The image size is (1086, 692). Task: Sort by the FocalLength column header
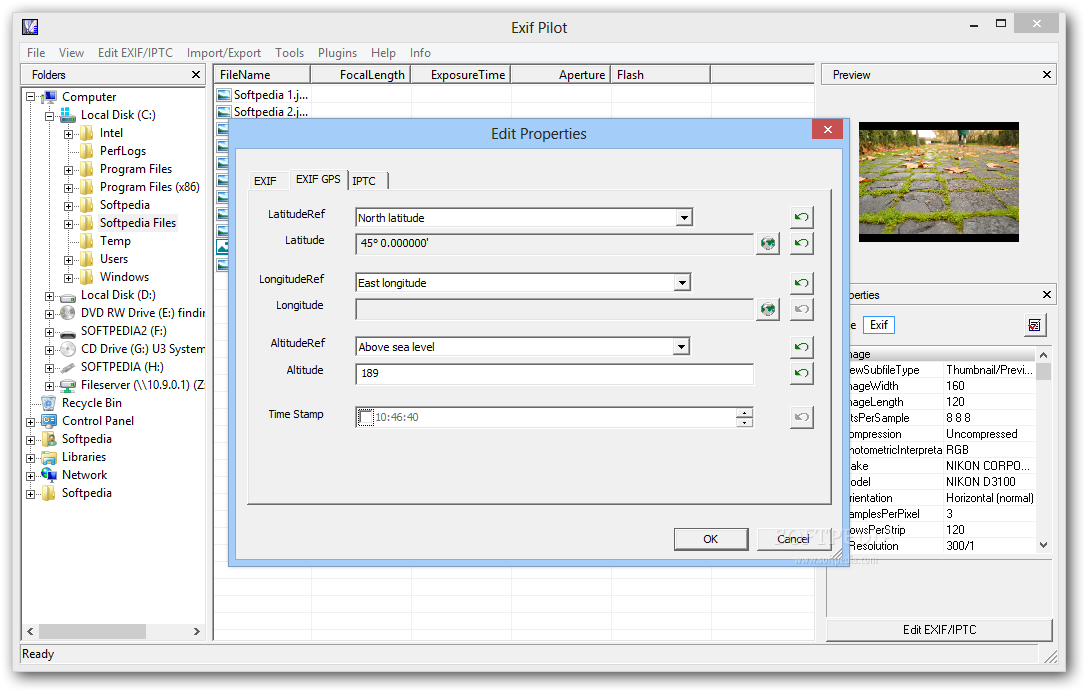361,75
